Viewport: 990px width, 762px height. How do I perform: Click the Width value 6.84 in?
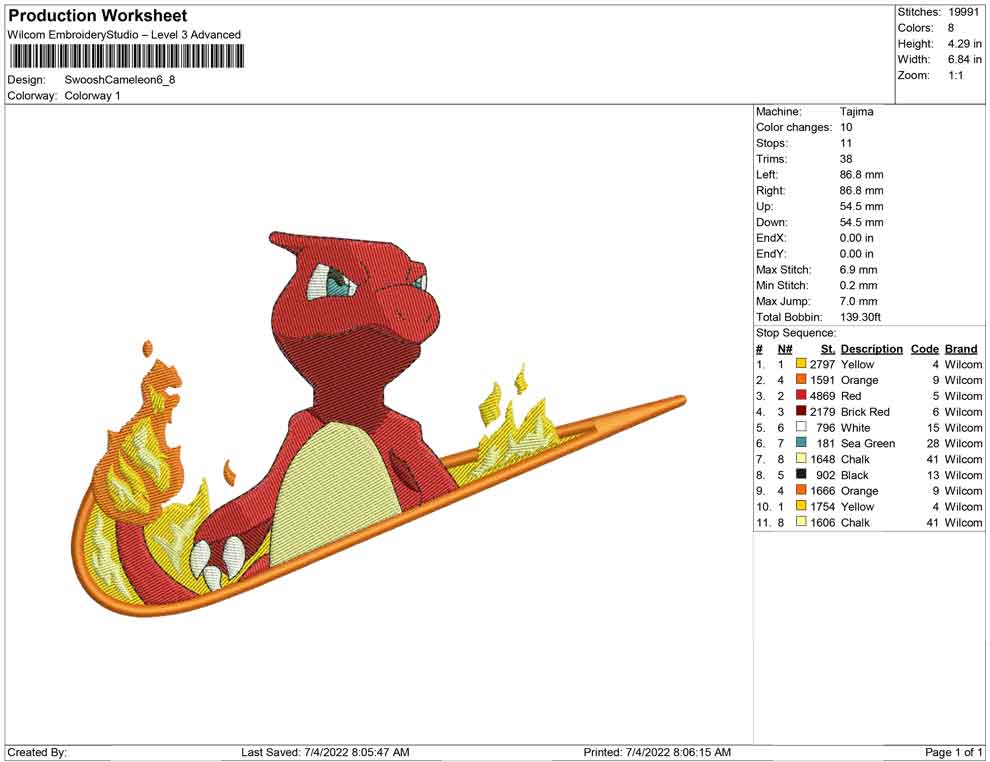(x=964, y=59)
